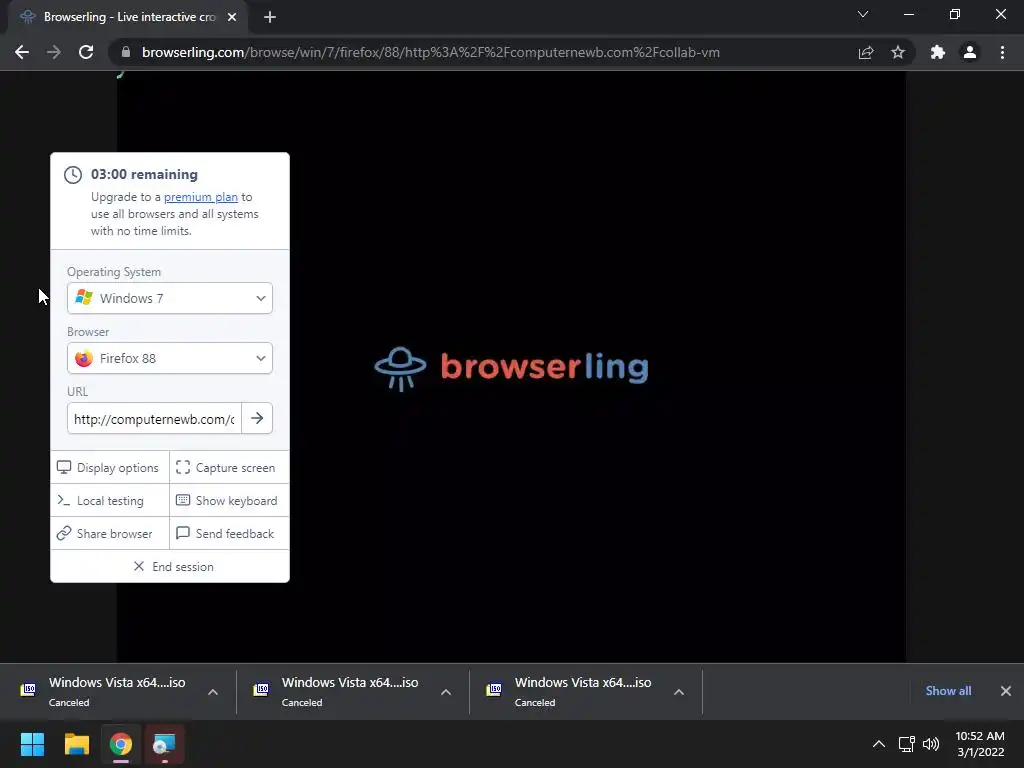This screenshot has height=768, width=1024.
Task: Open the volume tray icon
Action: (931, 744)
